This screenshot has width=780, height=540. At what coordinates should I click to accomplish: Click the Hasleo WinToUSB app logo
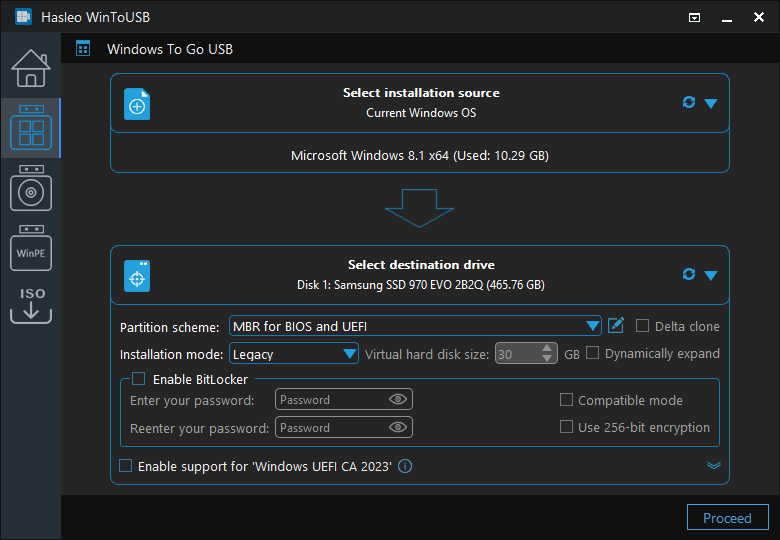(x=23, y=16)
